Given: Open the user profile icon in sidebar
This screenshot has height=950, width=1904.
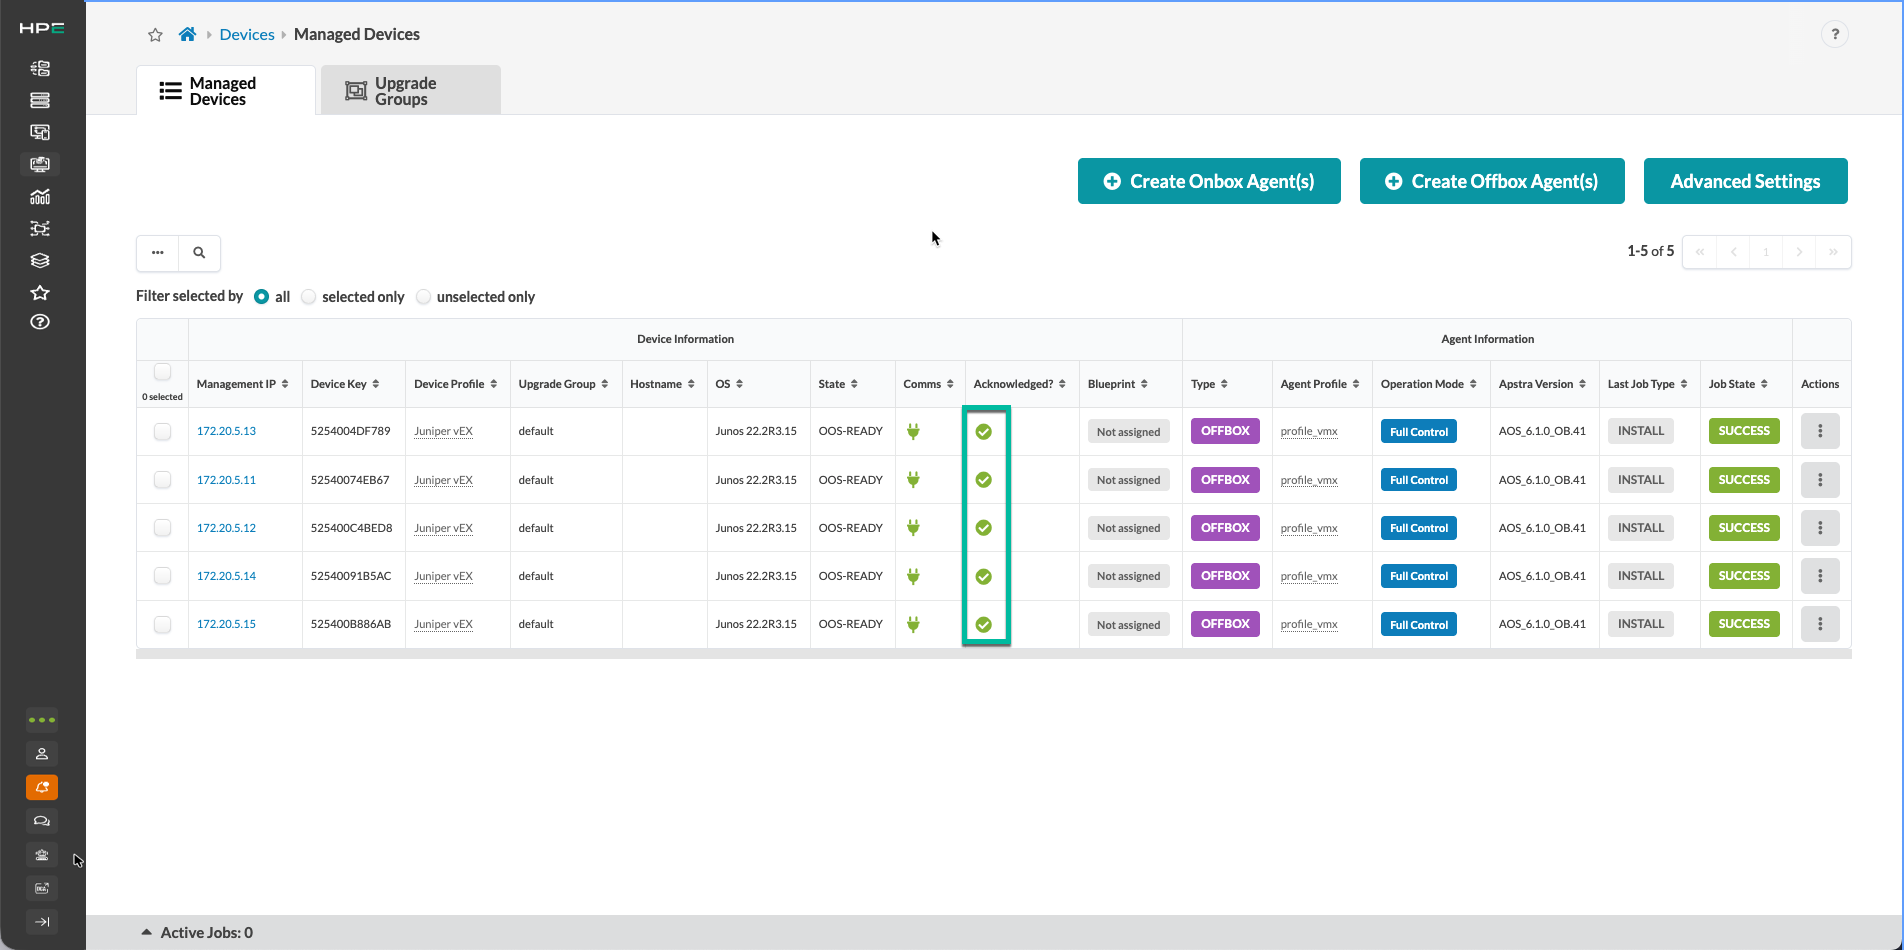Looking at the screenshot, I should tap(42, 753).
